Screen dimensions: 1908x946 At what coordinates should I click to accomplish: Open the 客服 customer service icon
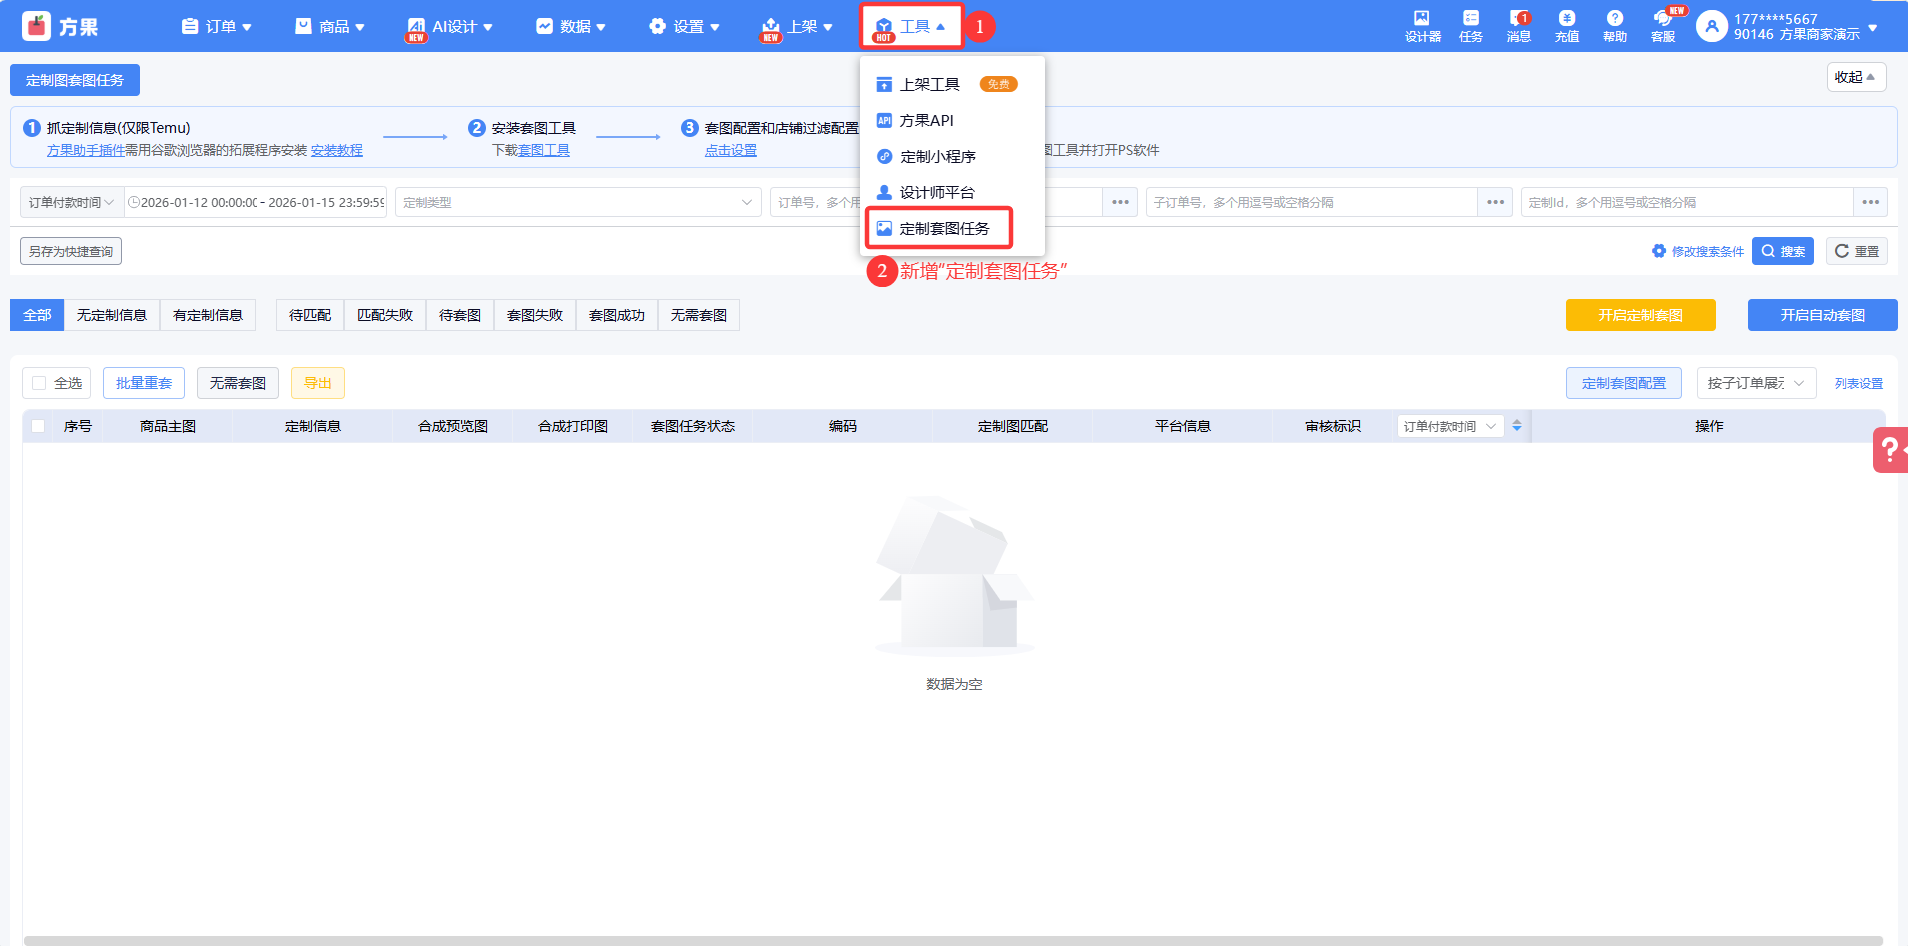pos(1662,26)
